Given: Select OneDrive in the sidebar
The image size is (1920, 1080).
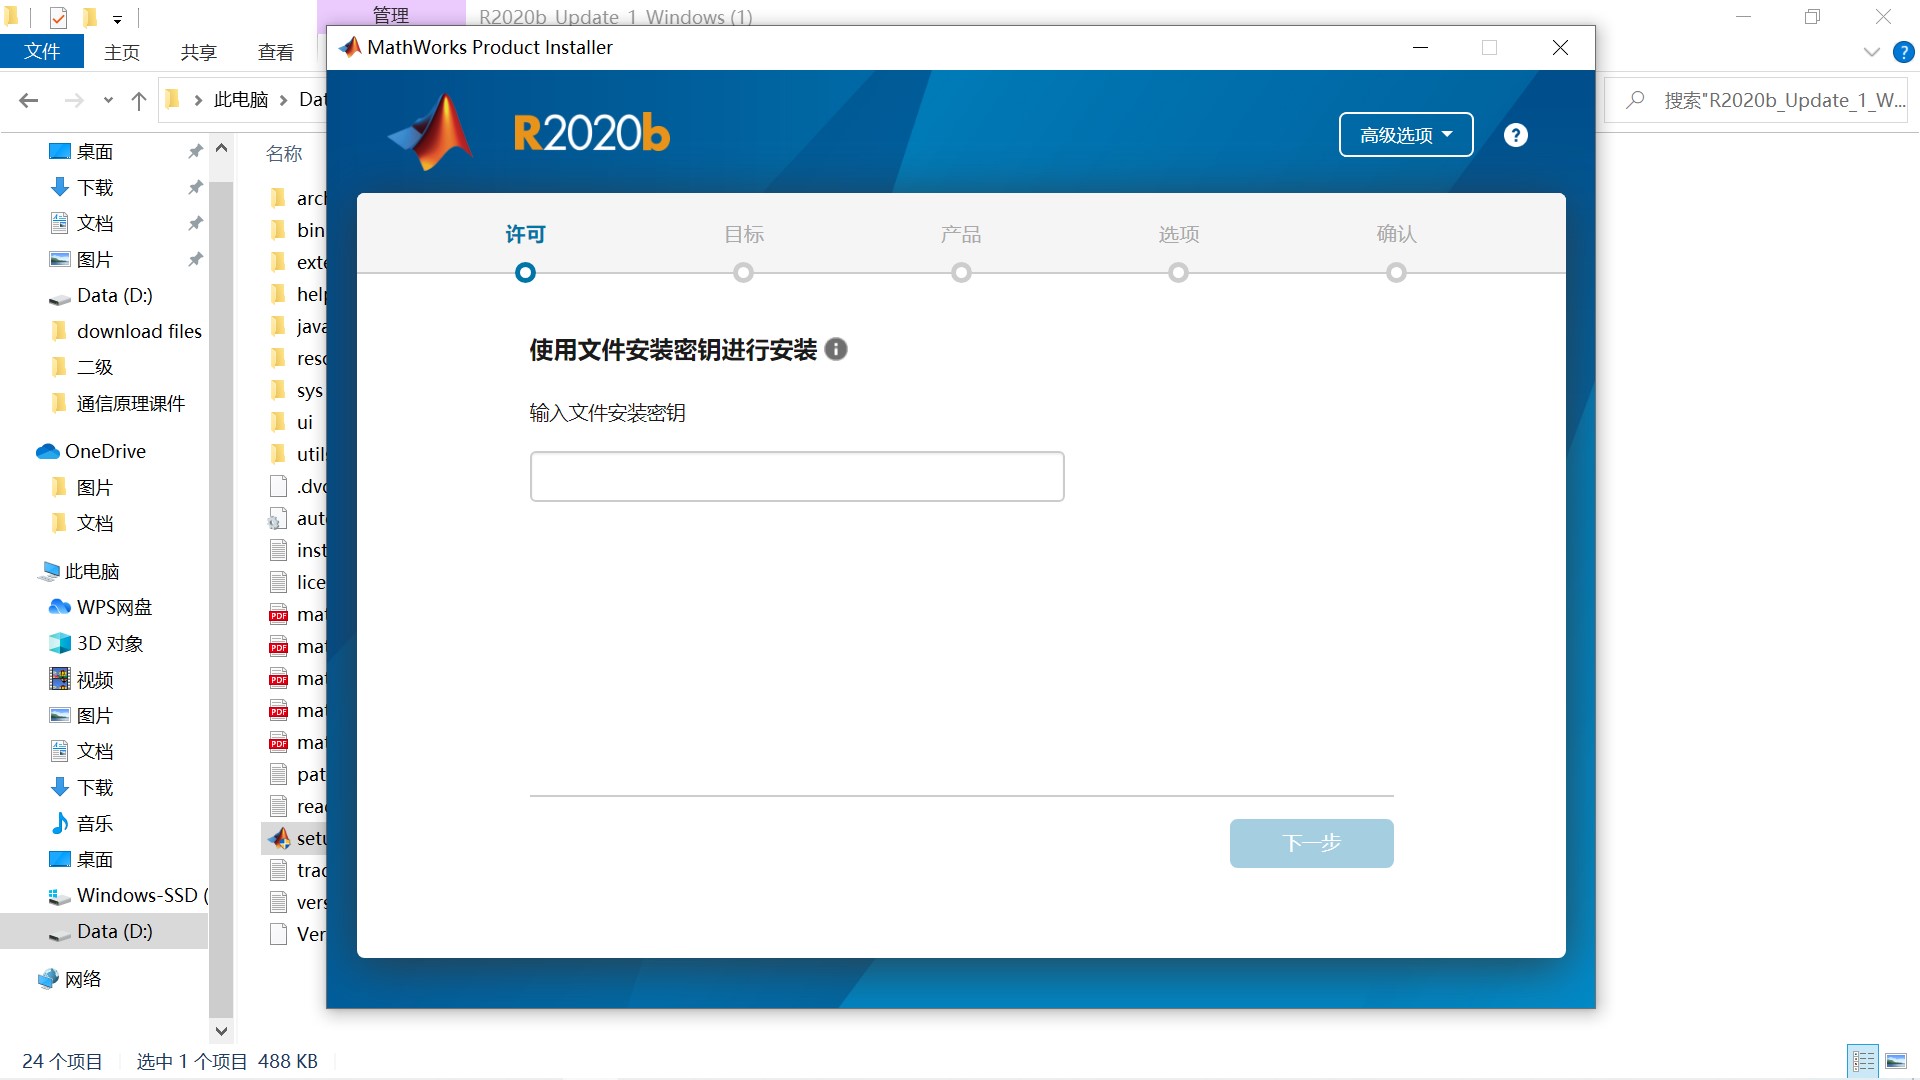Looking at the screenshot, I should tap(105, 451).
